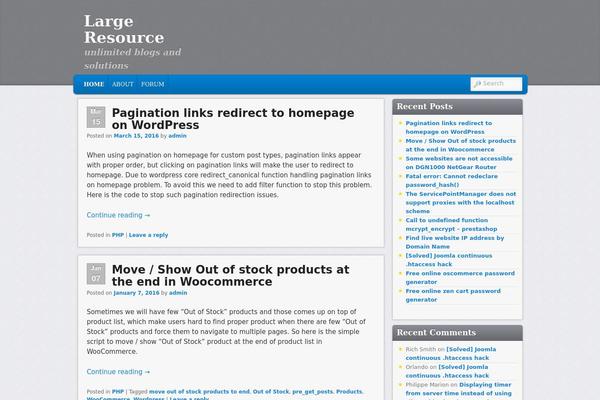Open sidebar link about DGN1000 NetGear Router
The height and width of the screenshot is (400, 600).
(459, 163)
